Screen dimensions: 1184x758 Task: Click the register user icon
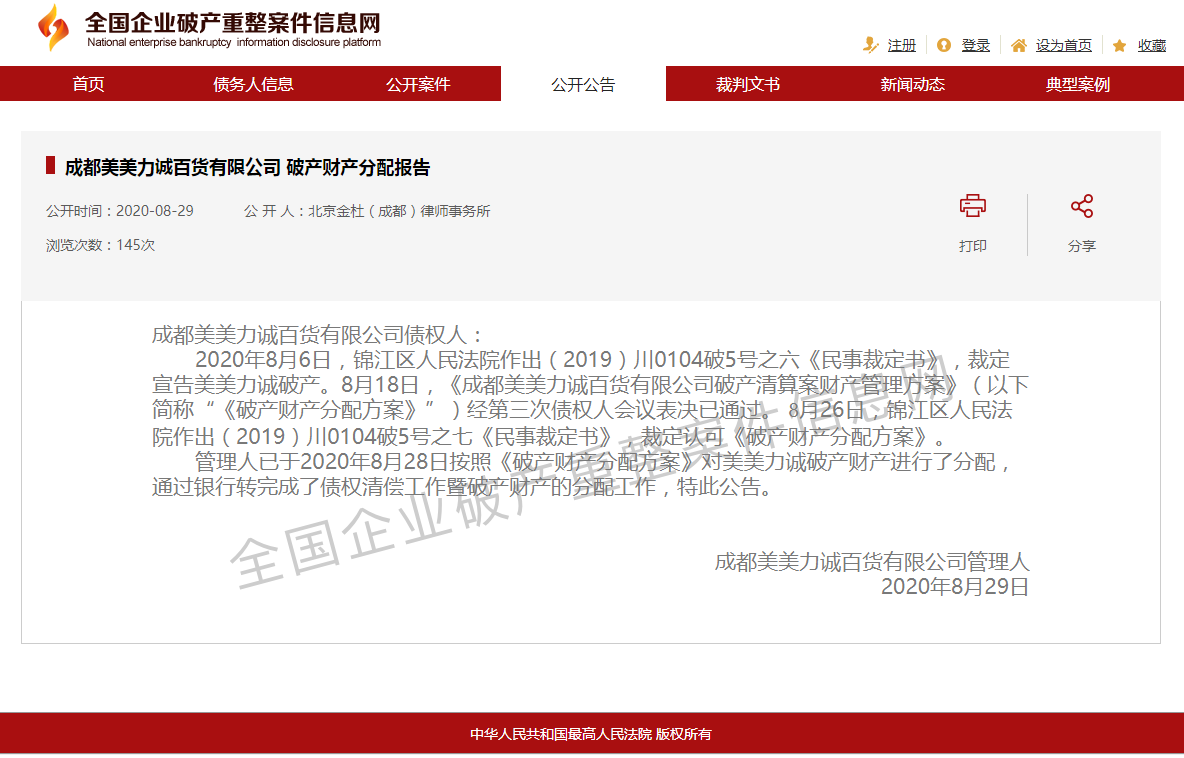tap(870, 45)
